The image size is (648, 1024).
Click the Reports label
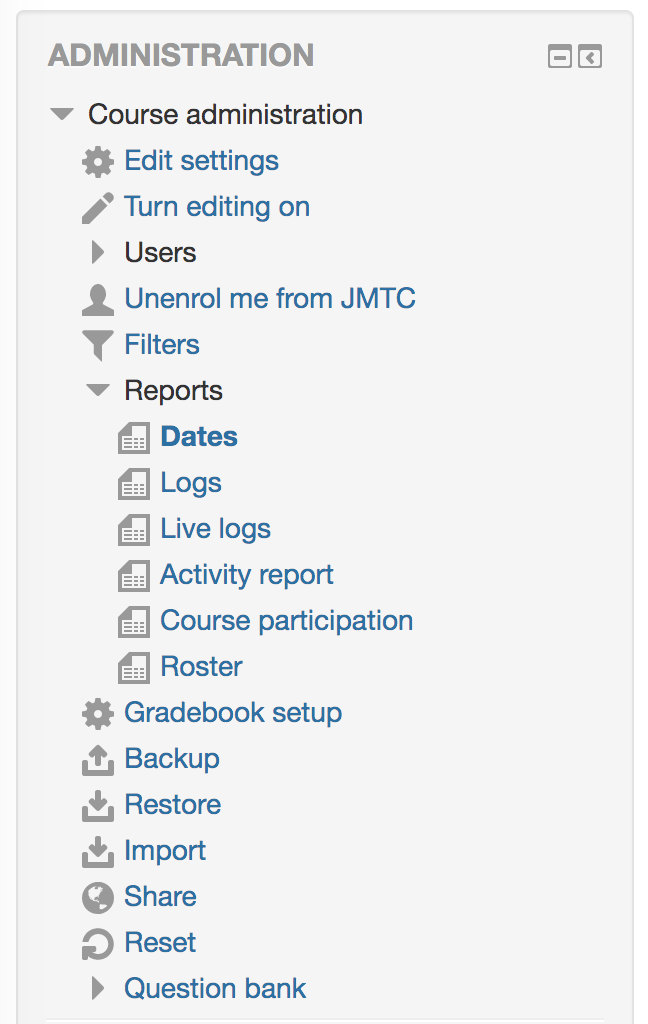coord(173,391)
